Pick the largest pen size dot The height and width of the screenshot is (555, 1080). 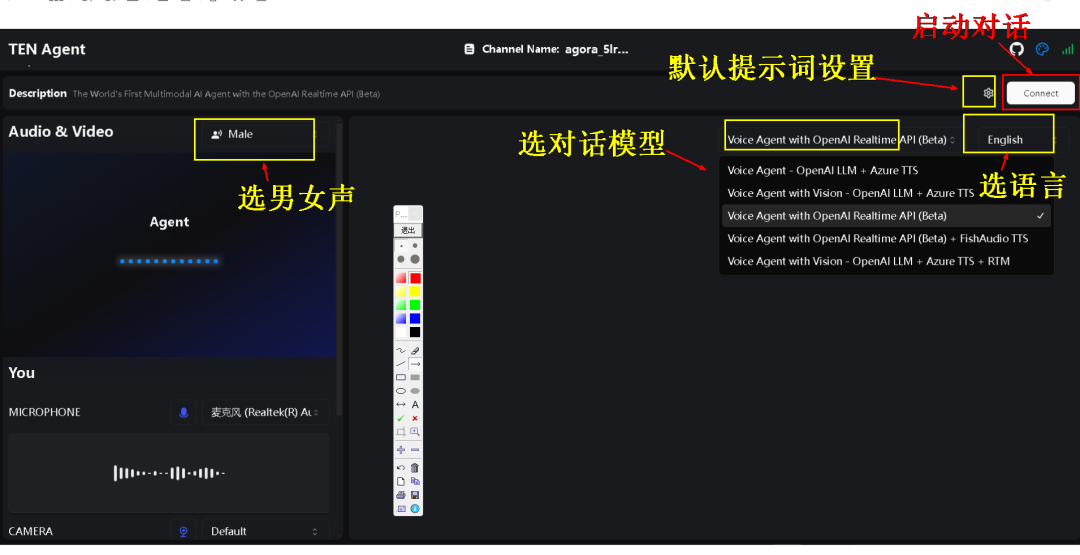click(415, 260)
